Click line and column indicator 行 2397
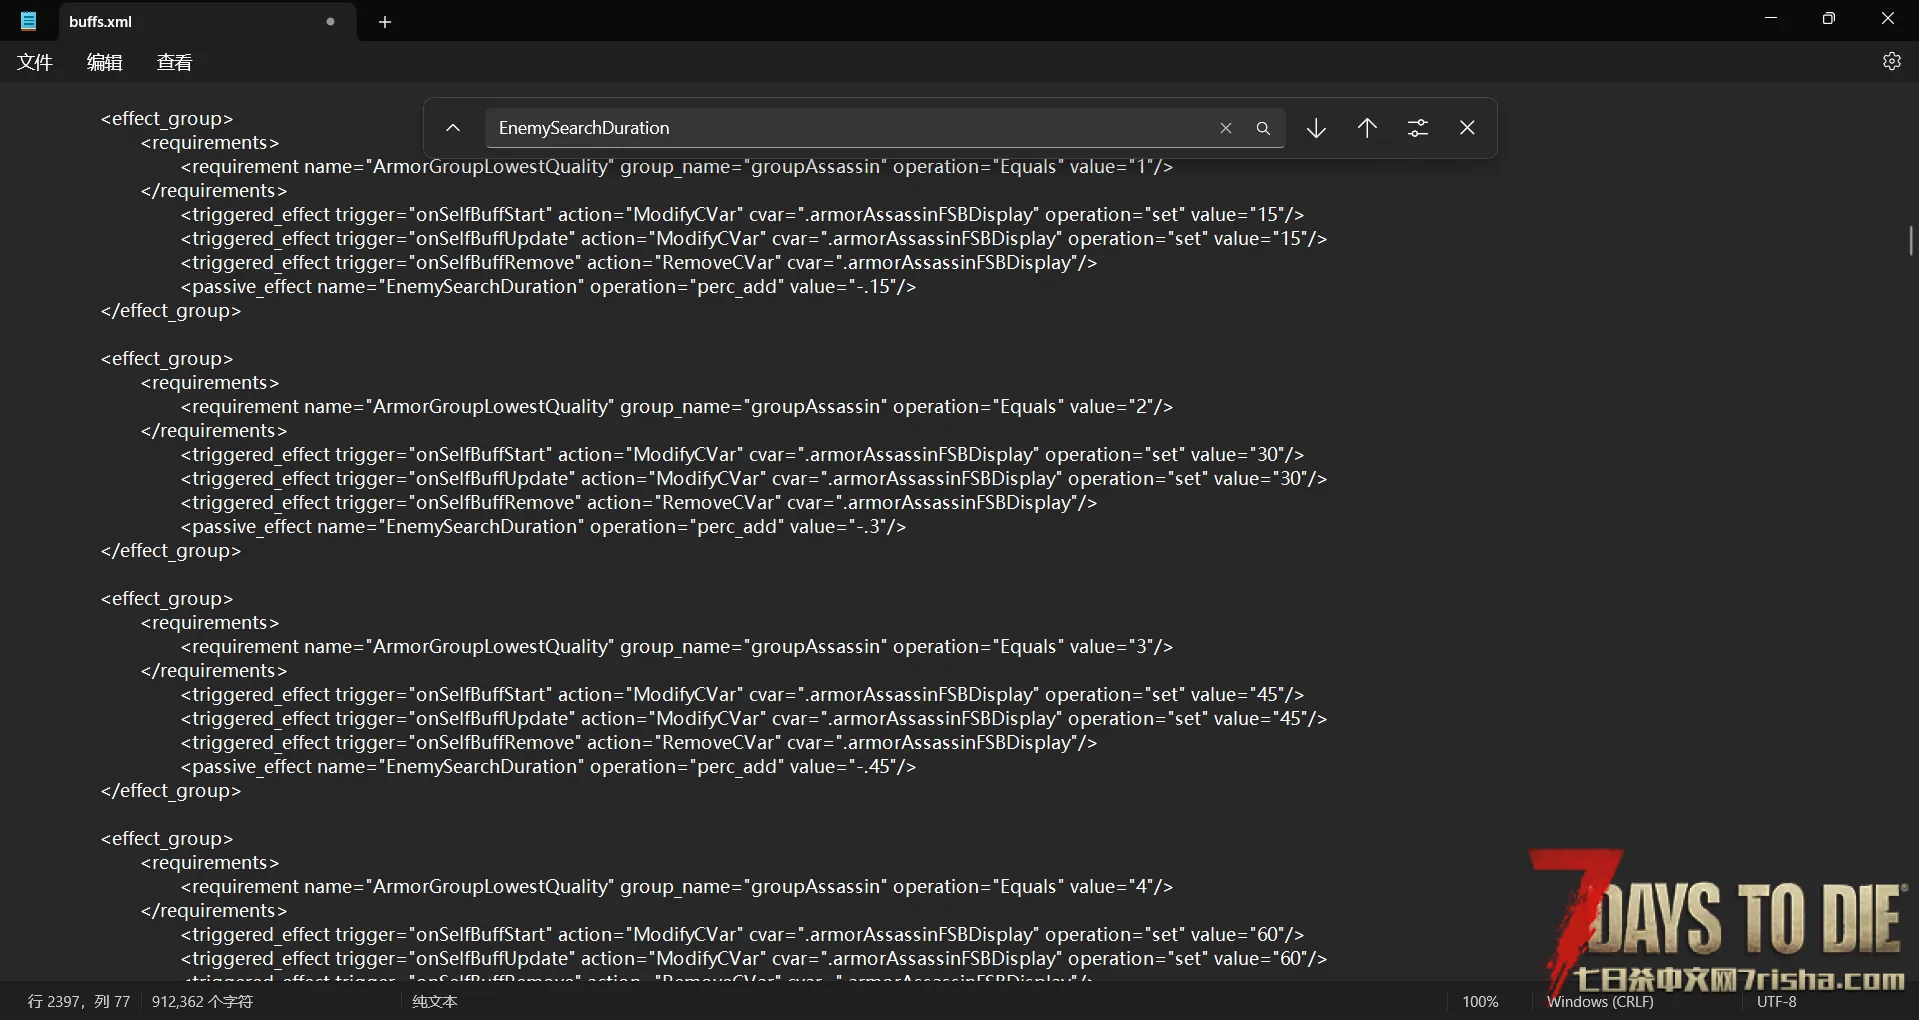This screenshot has width=1919, height=1020. point(78,1001)
